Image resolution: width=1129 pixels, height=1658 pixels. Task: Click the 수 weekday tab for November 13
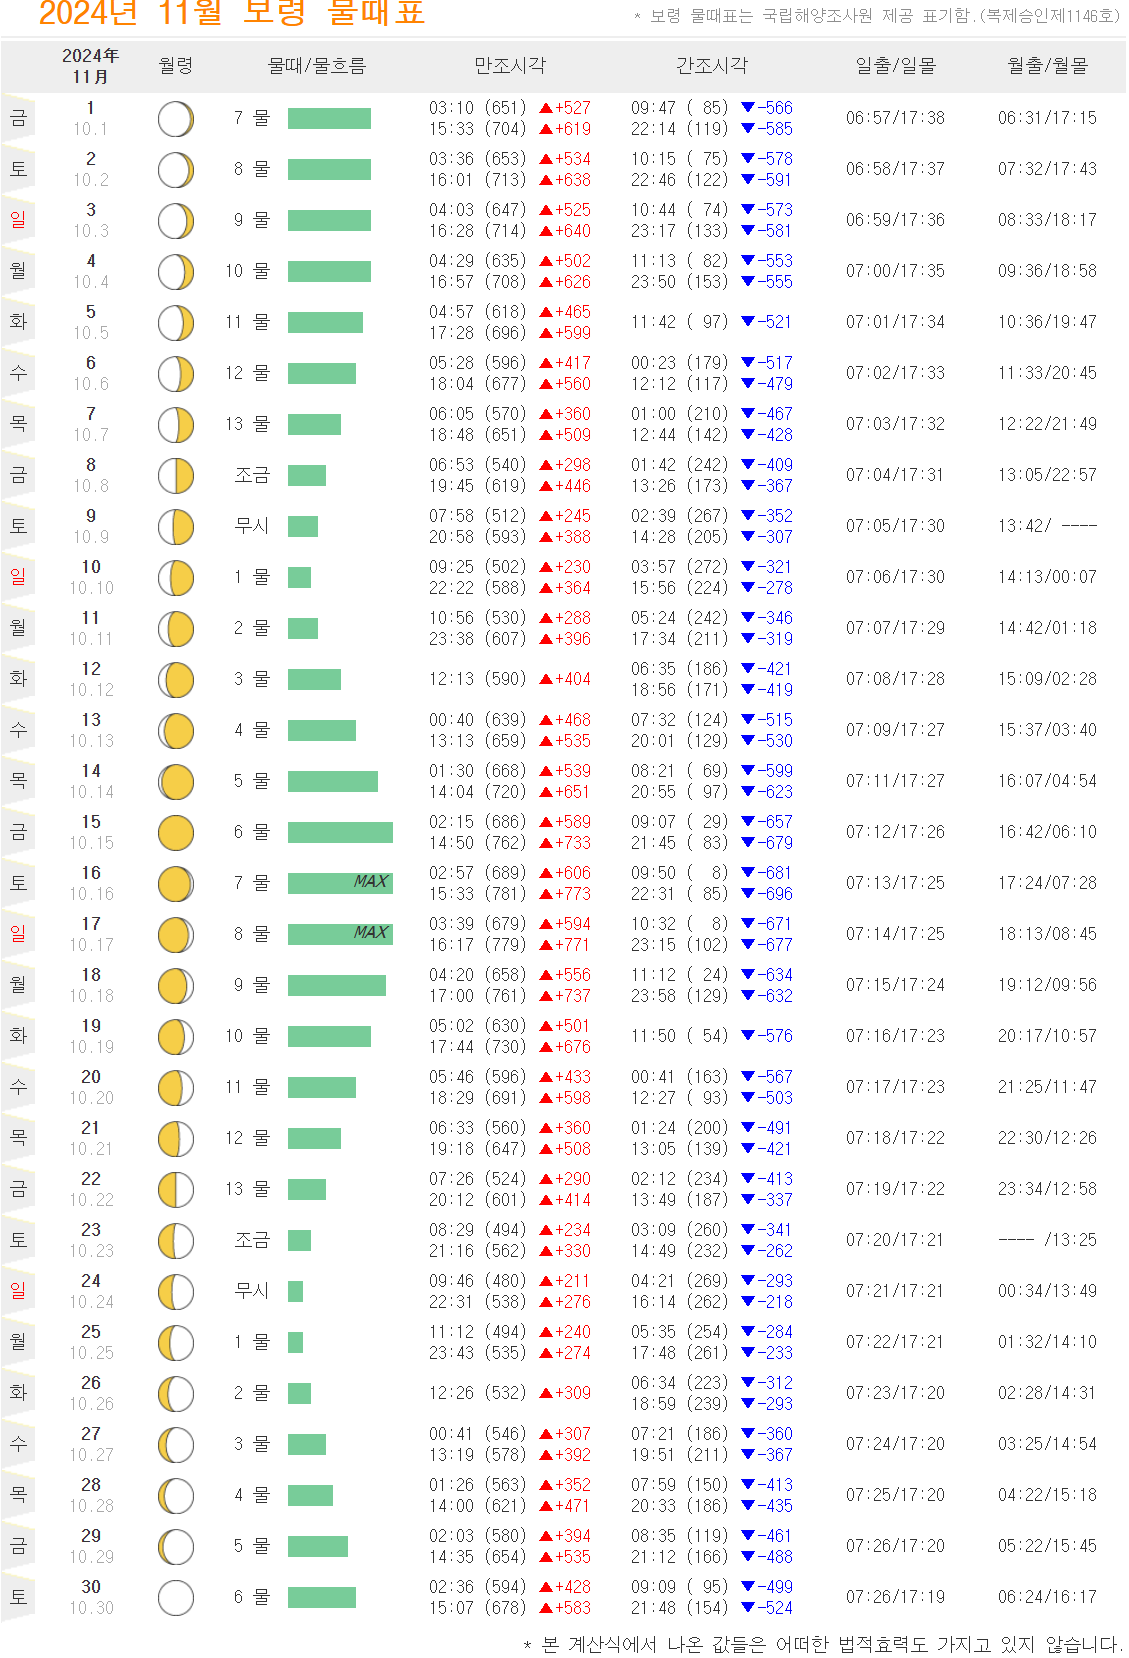coord(18,731)
